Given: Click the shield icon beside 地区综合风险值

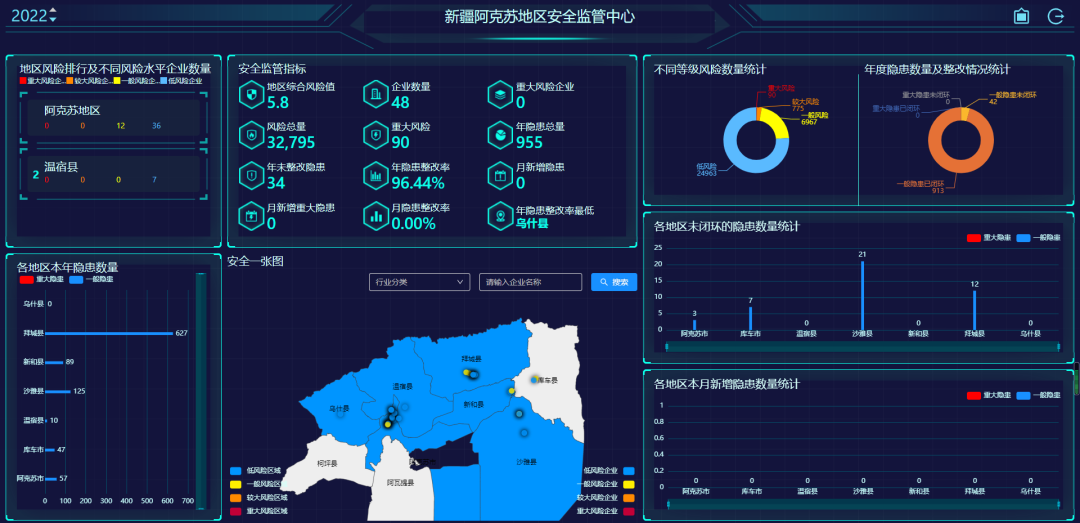Looking at the screenshot, I should coord(250,94).
